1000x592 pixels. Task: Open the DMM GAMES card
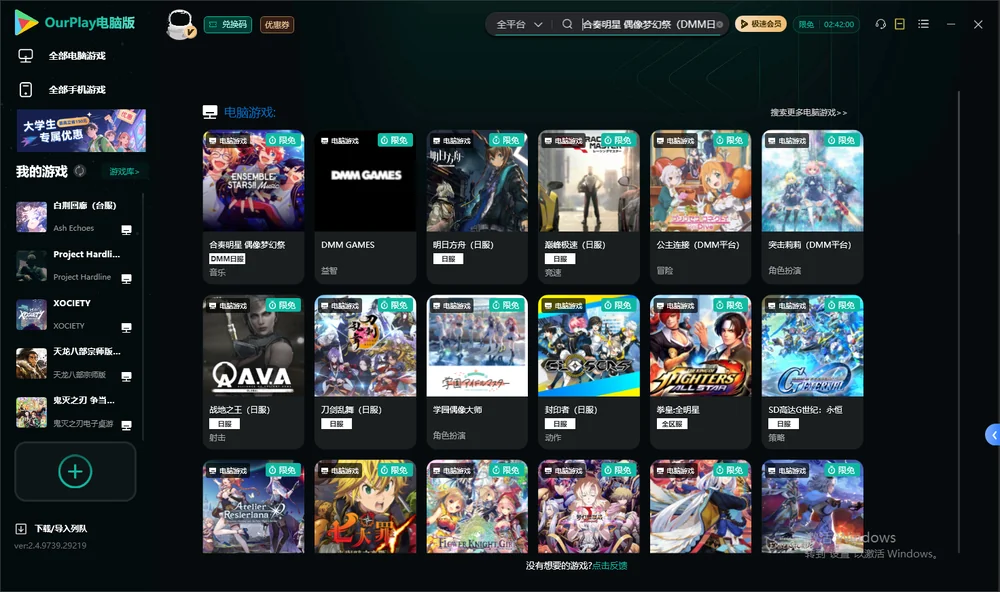(365, 207)
